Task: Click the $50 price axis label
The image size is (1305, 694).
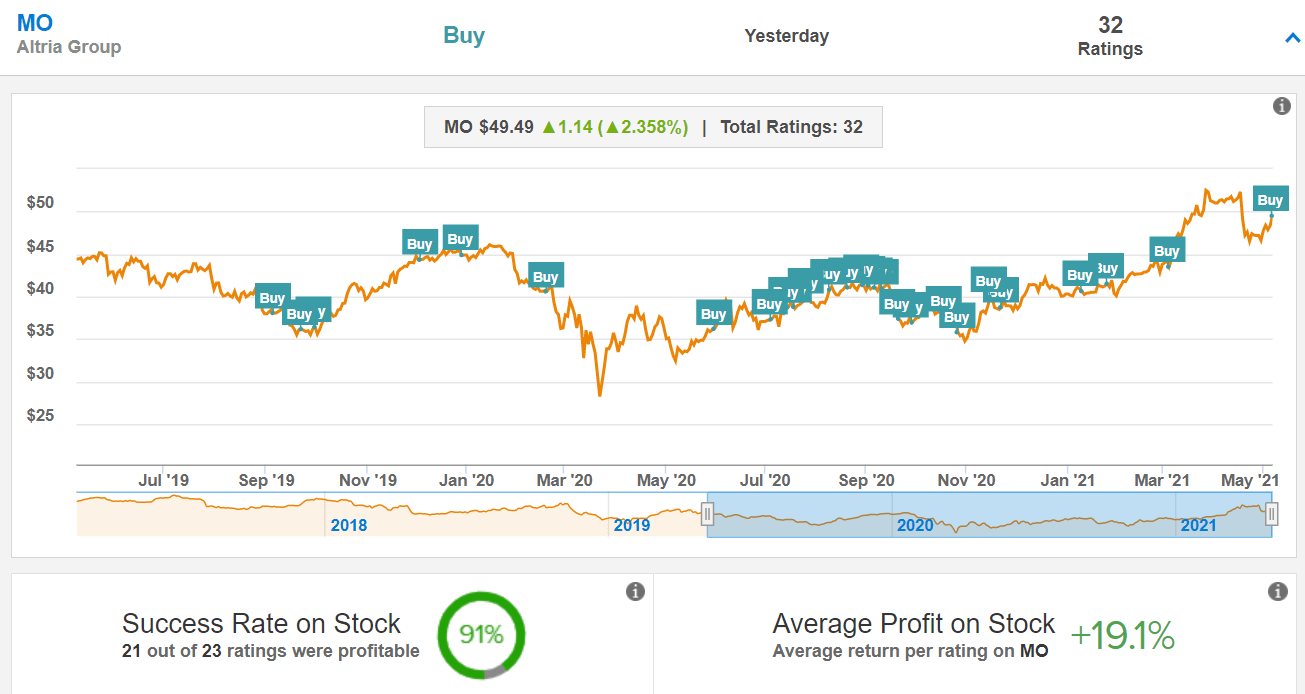Action: click(x=41, y=204)
